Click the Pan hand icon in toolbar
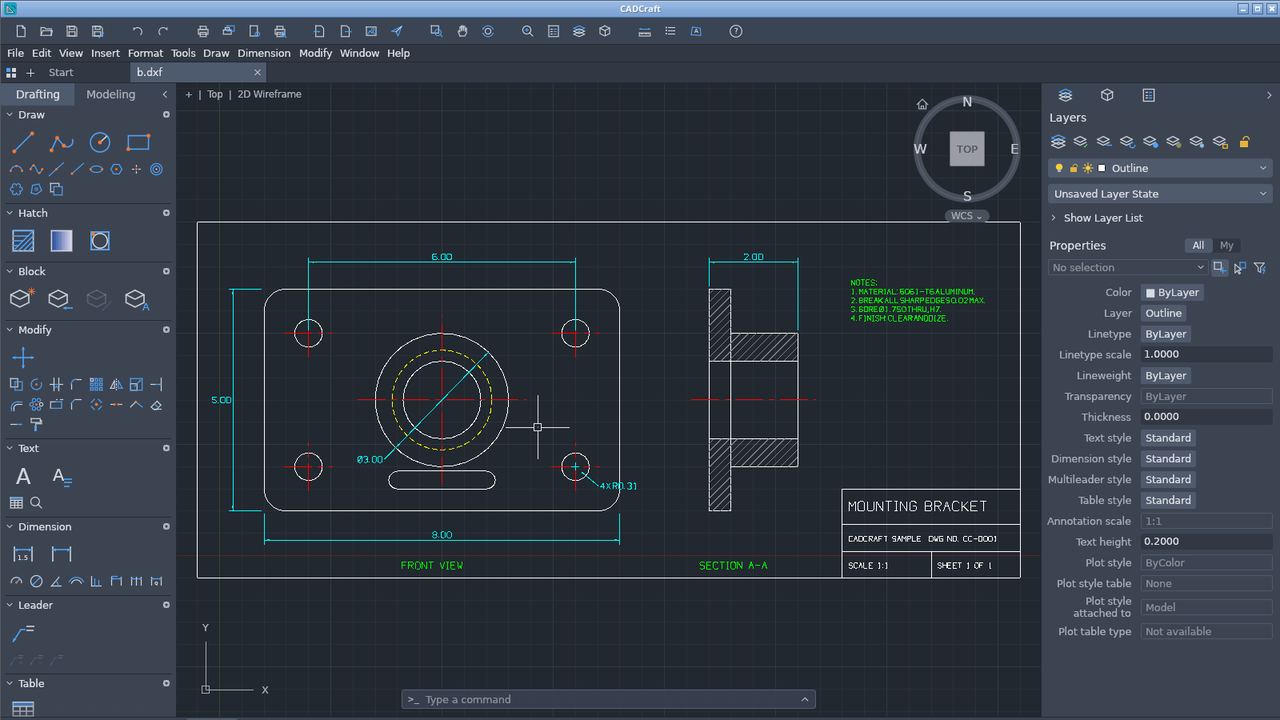This screenshot has height=720, width=1280. 462,31
